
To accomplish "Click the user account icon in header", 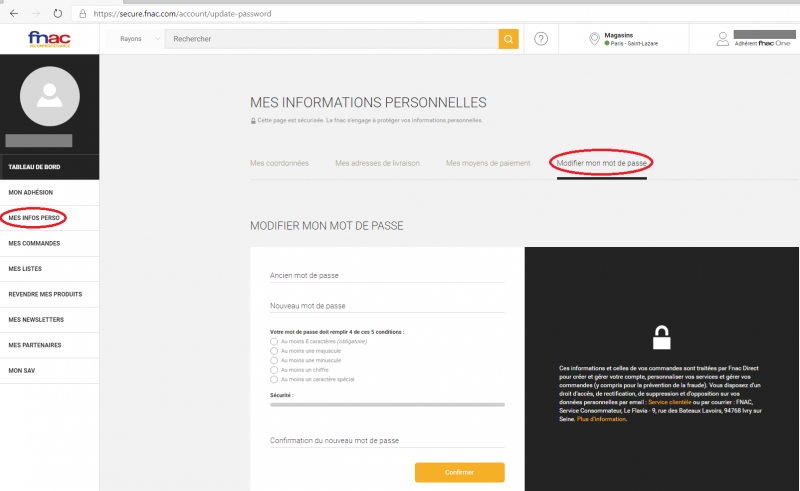I will coord(722,39).
